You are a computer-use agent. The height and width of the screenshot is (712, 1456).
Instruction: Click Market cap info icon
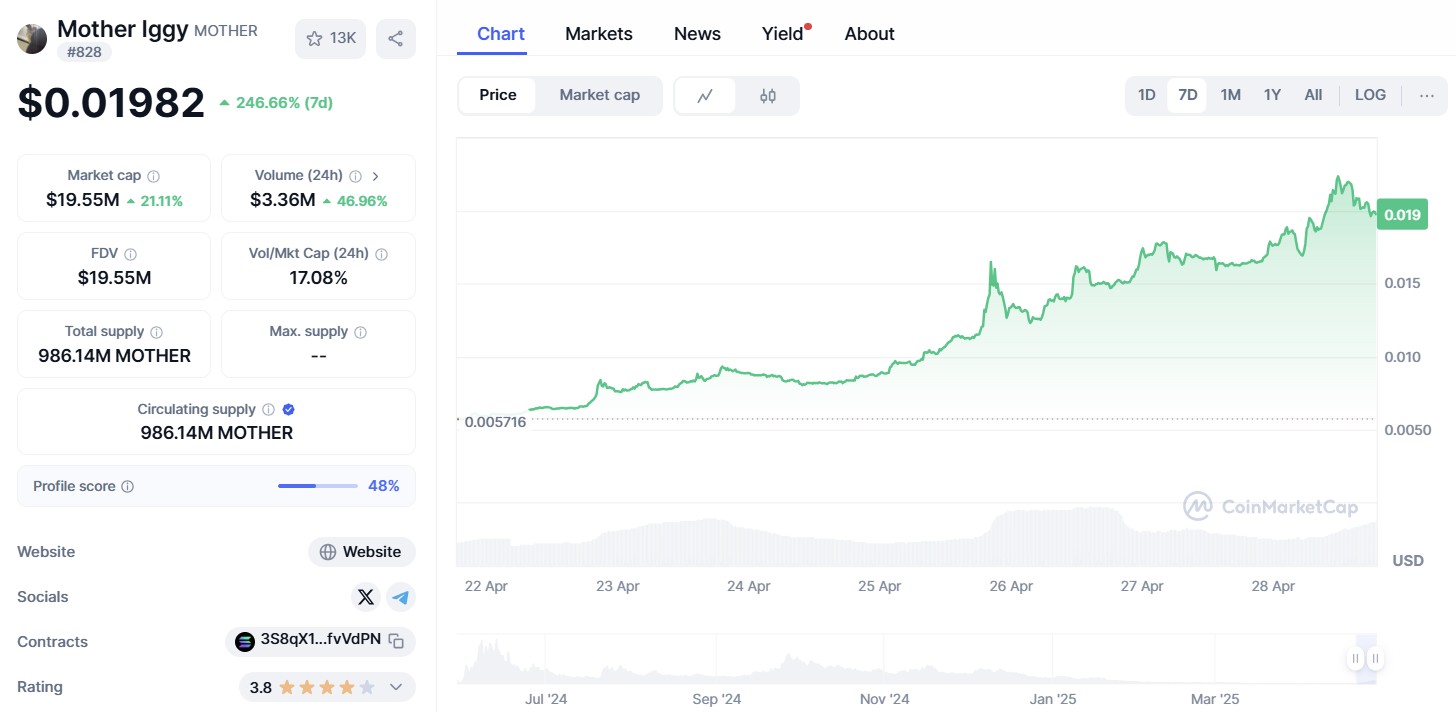pyautogui.click(x=153, y=176)
